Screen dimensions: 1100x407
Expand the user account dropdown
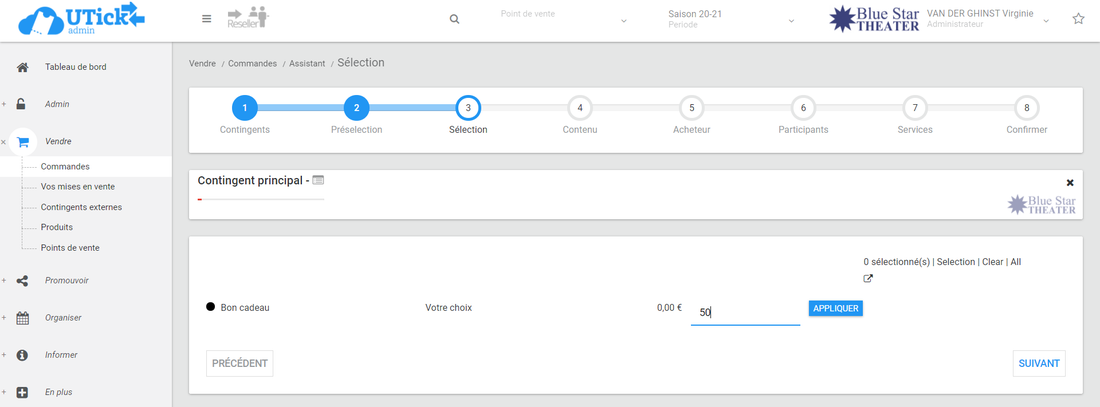click(x=1047, y=20)
